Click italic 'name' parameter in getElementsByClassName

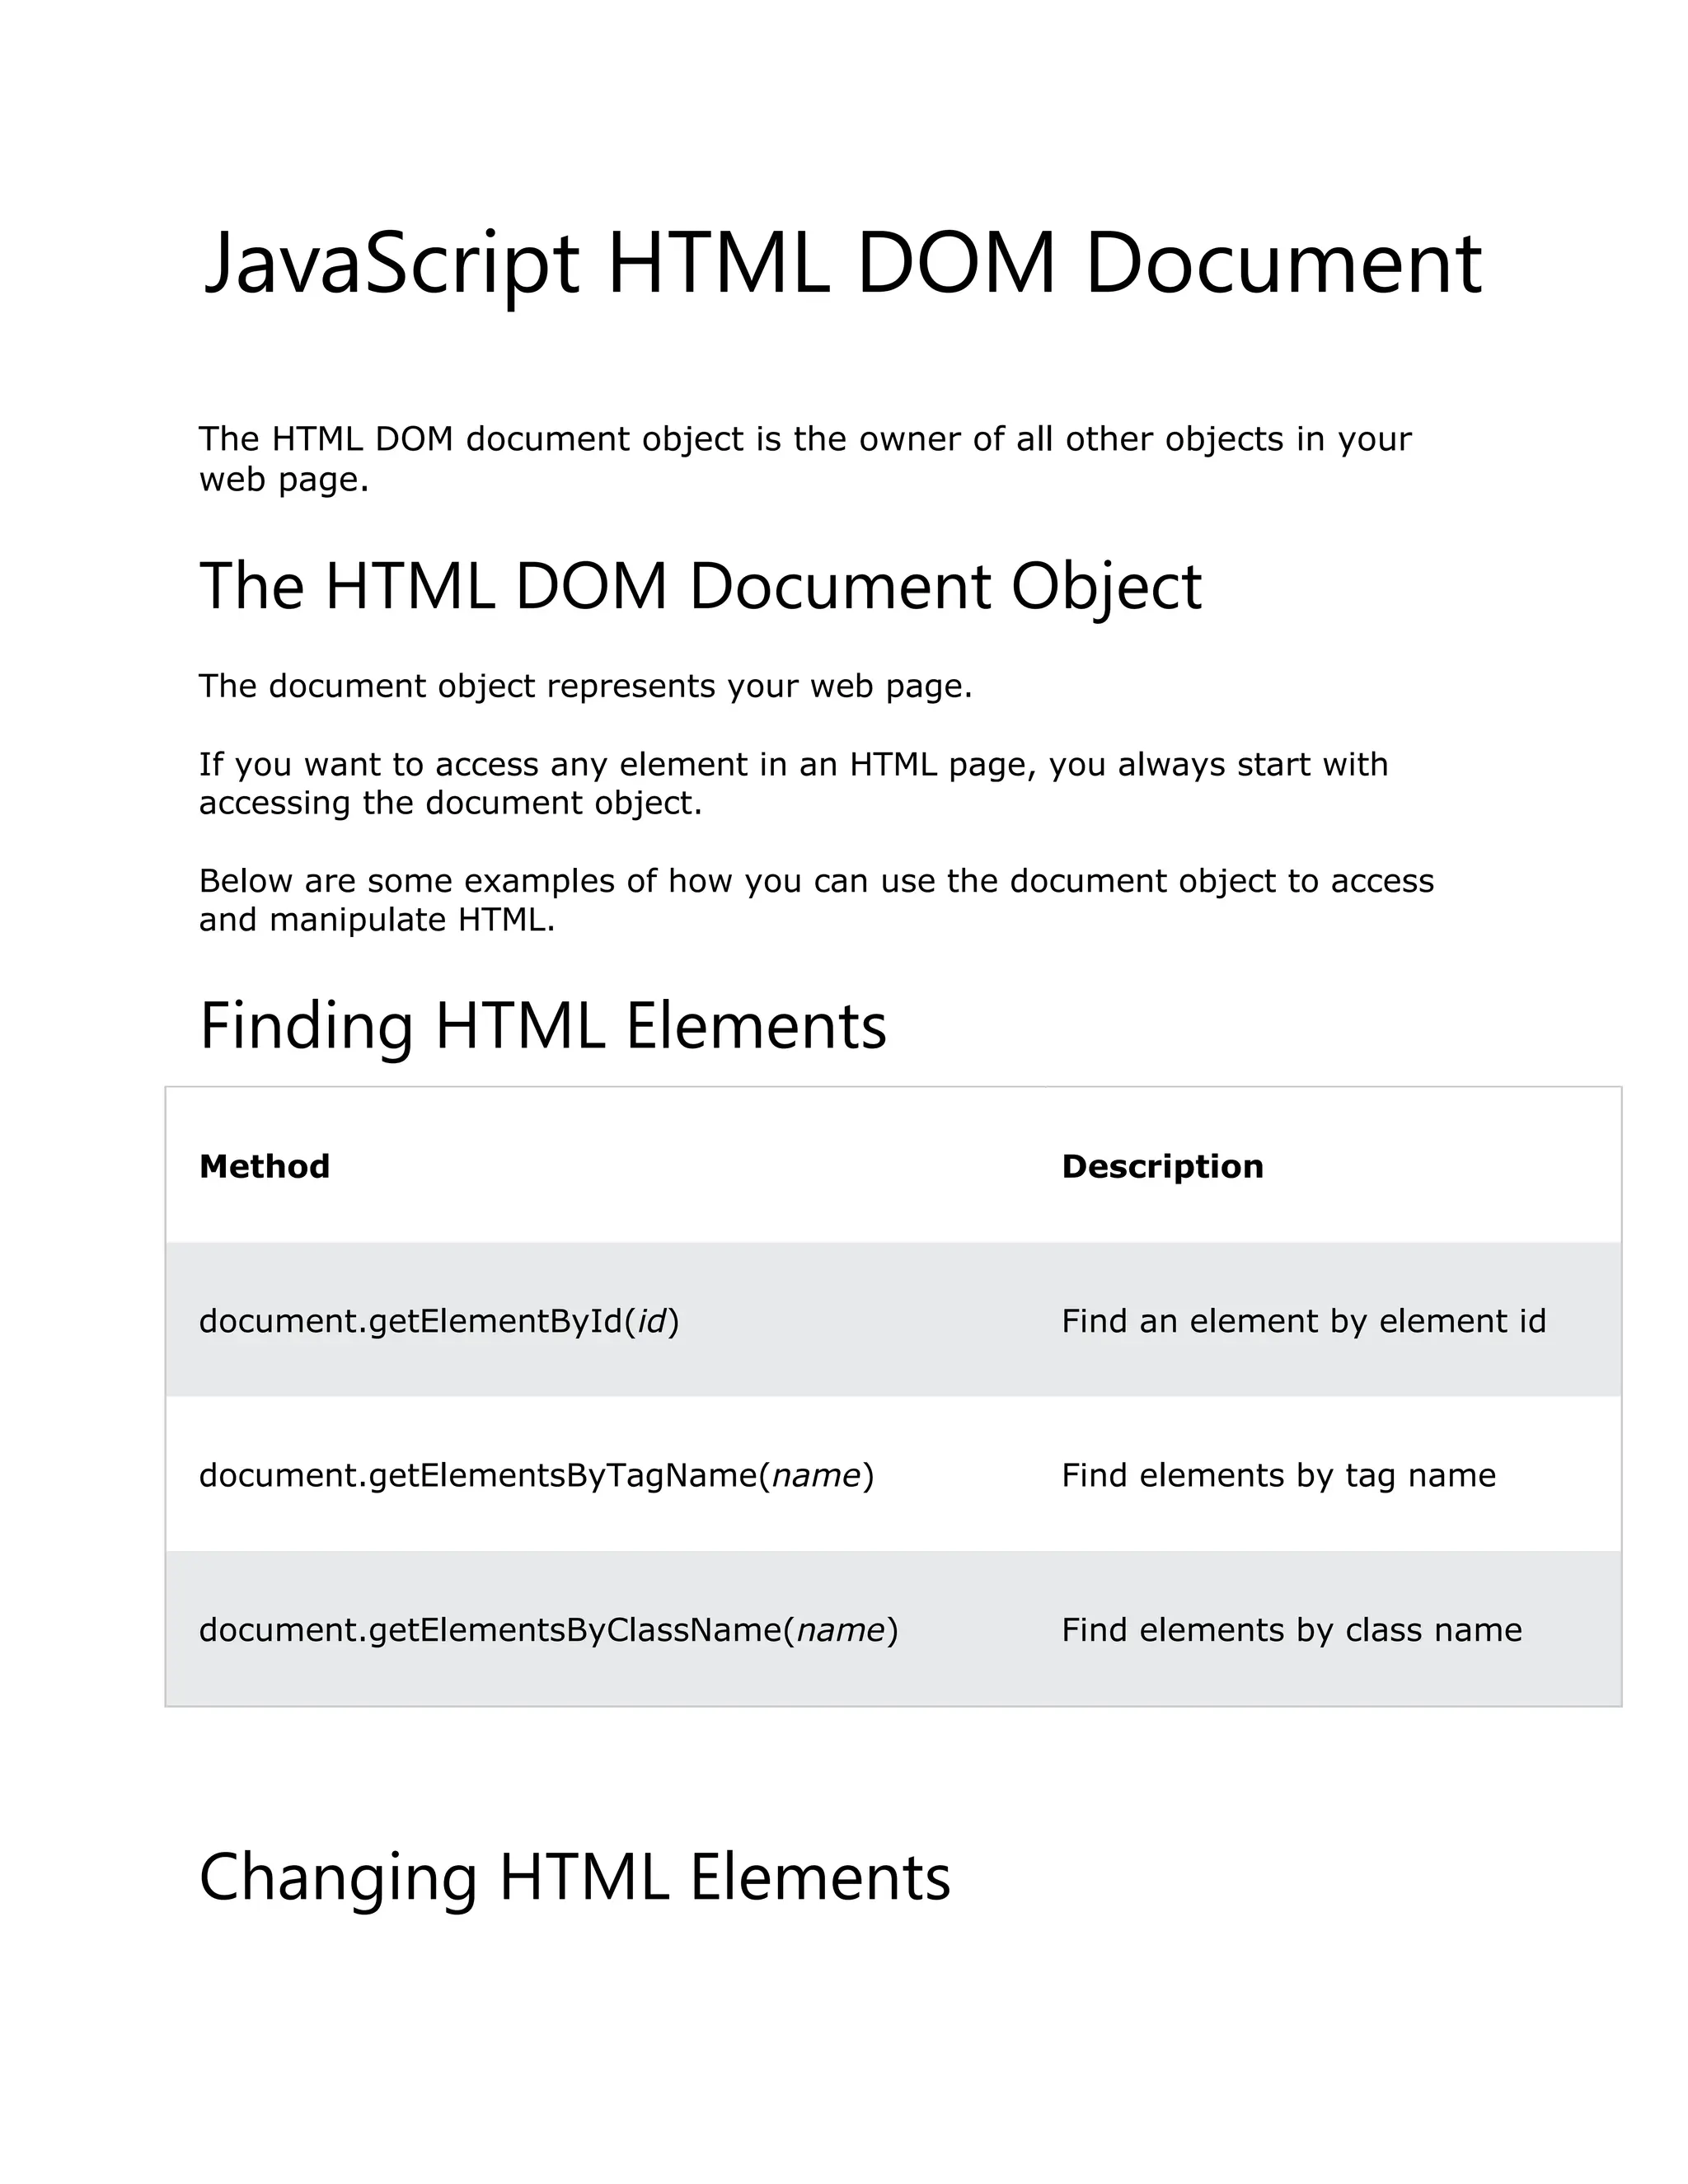pos(841,1631)
